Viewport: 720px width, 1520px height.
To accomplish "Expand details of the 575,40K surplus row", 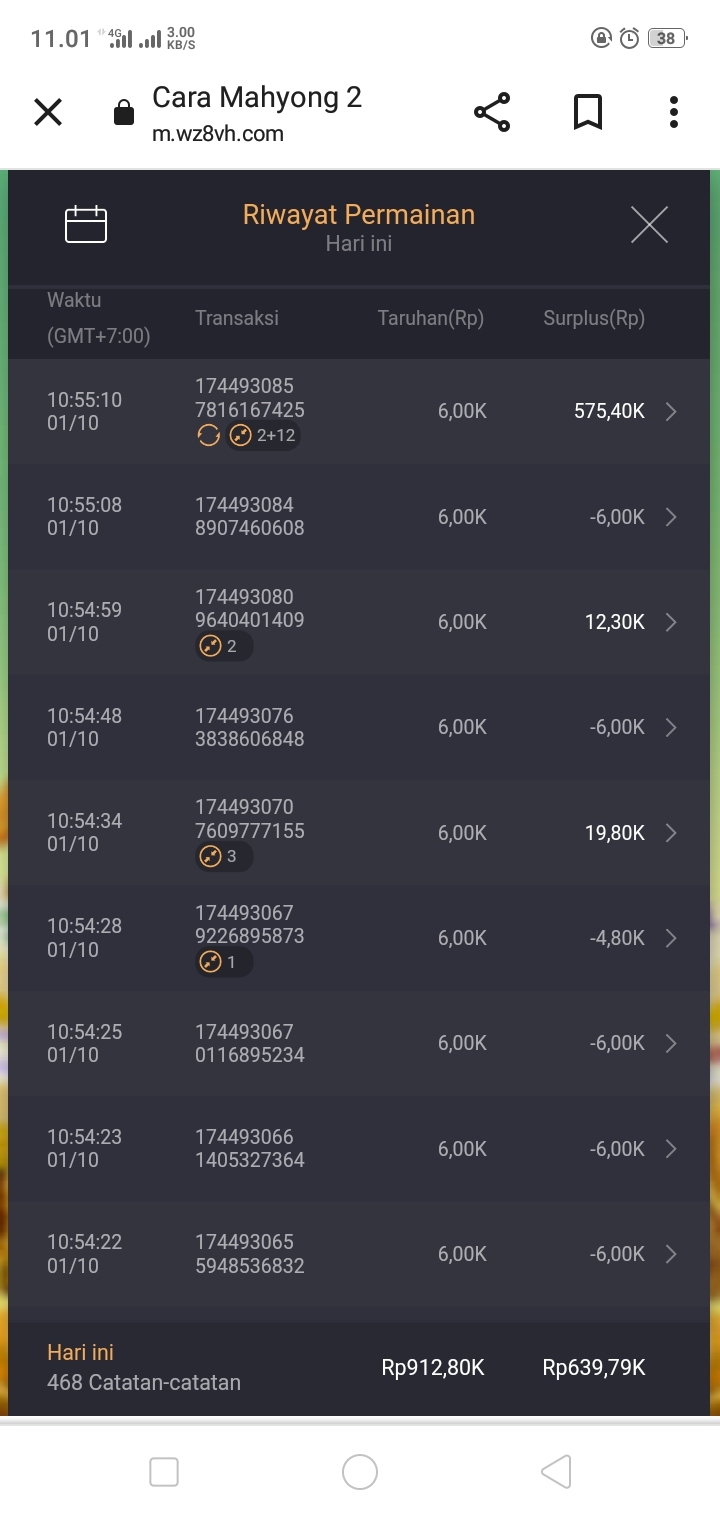I will click(671, 411).
